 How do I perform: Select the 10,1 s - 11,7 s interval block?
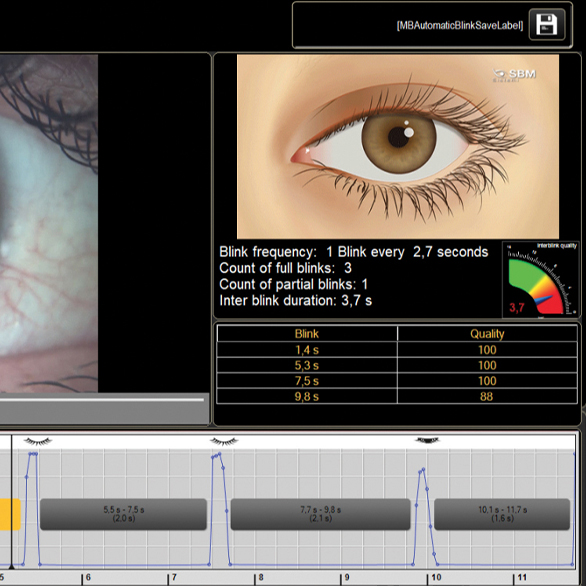(x=502, y=514)
